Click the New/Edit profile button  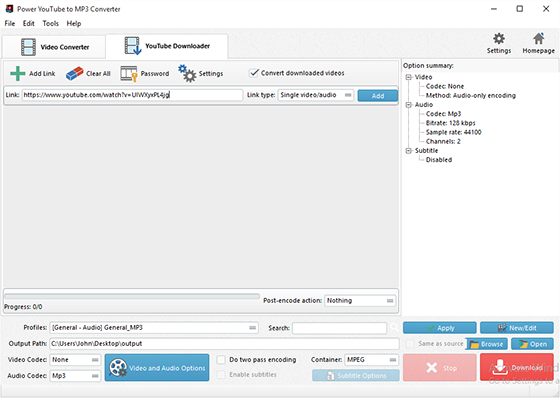[x=517, y=328]
